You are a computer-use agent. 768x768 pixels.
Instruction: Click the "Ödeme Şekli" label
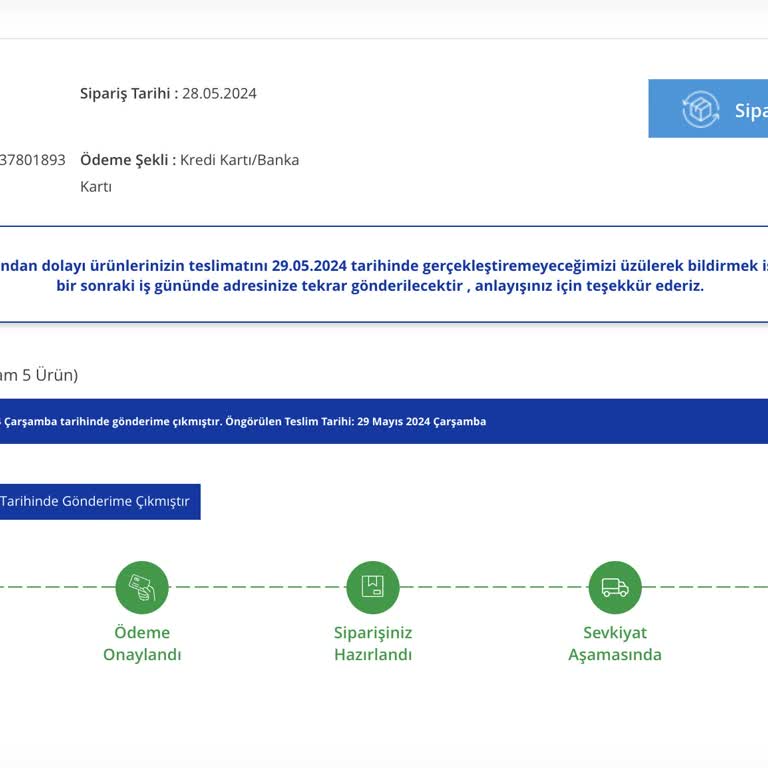(x=127, y=160)
